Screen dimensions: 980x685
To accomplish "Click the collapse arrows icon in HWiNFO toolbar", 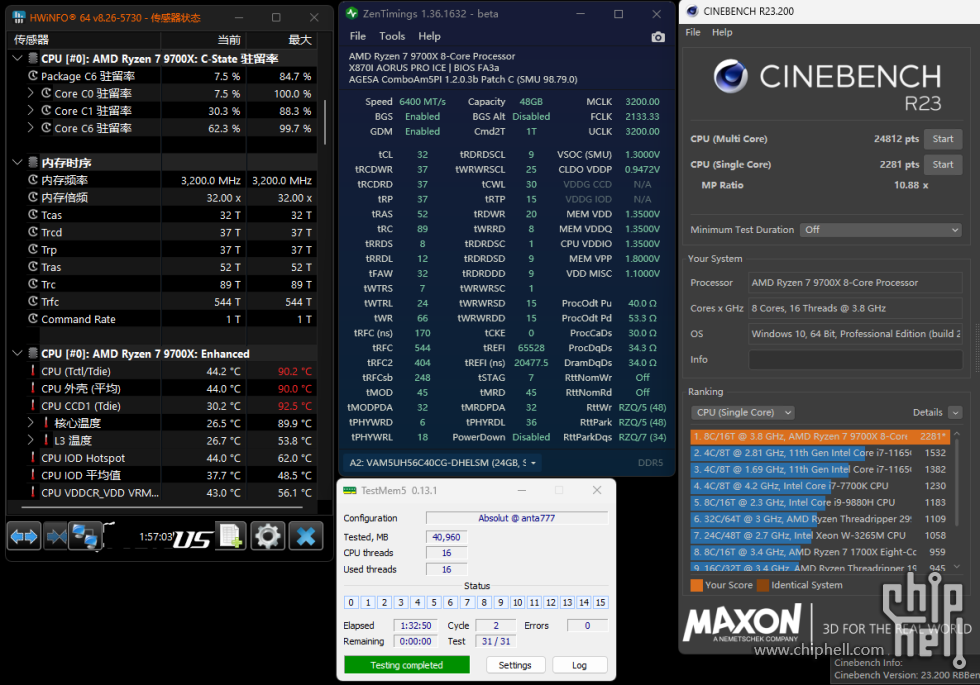I will coord(56,536).
